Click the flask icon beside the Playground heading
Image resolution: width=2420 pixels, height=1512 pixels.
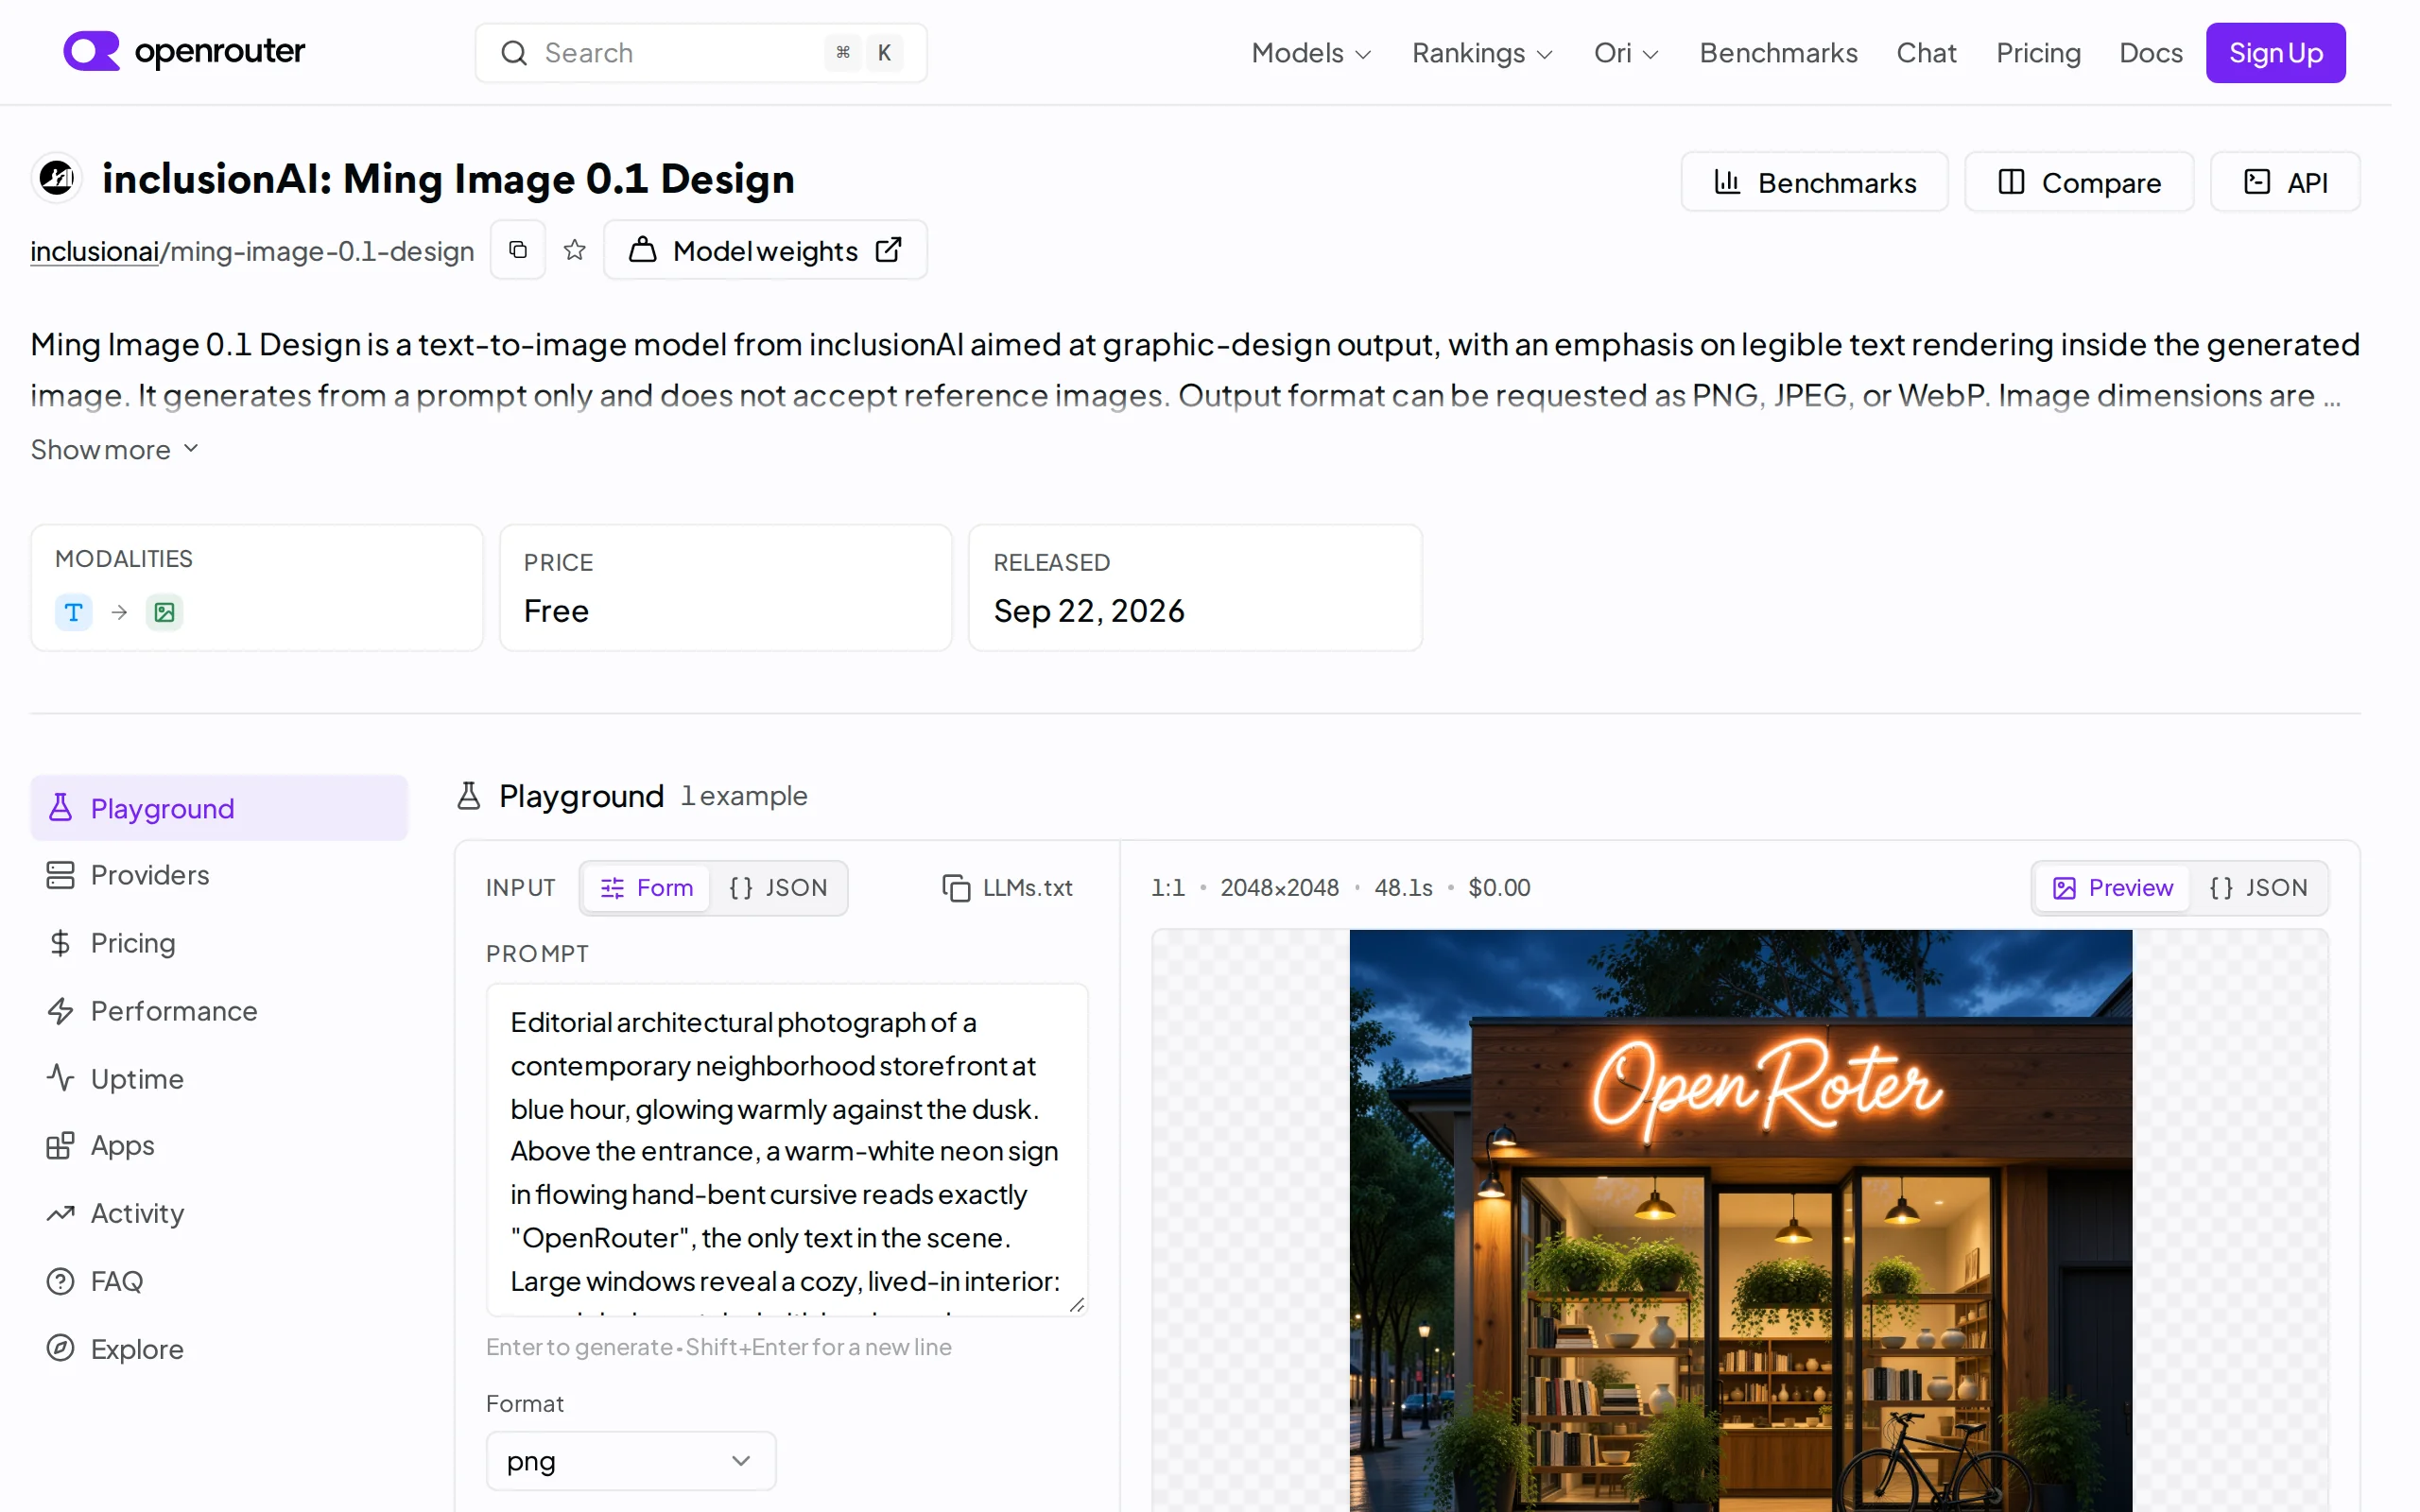[469, 796]
